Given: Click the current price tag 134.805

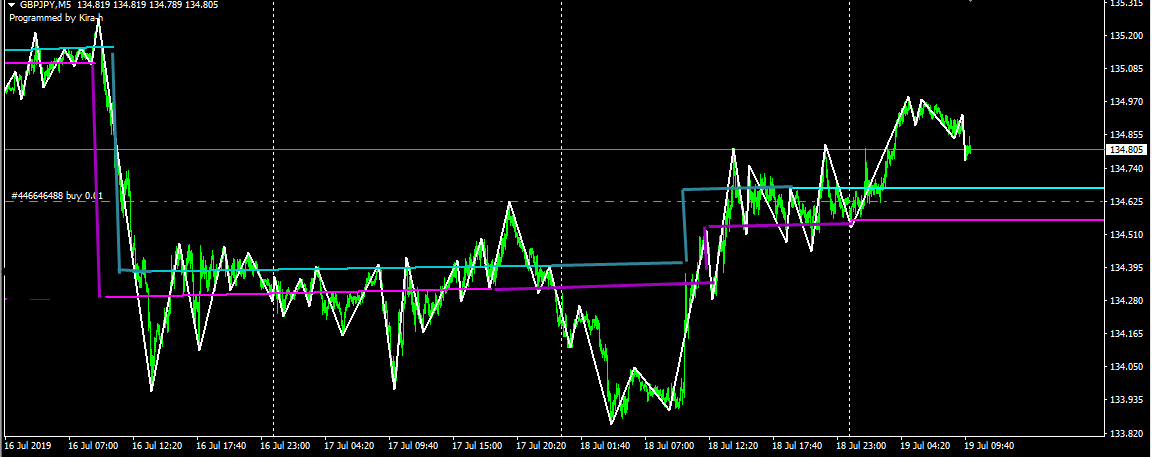Looking at the screenshot, I should pos(1126,150).
